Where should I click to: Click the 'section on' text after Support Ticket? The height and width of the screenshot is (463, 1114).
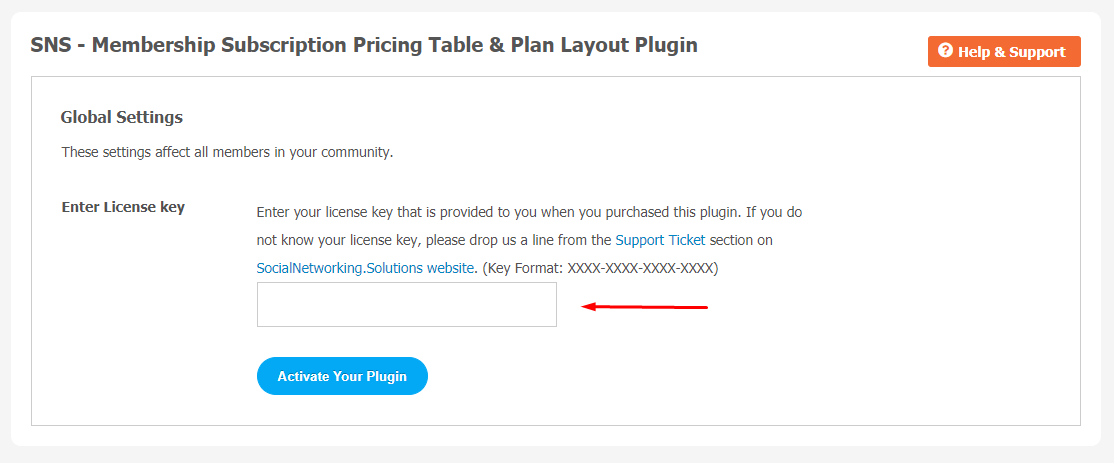741,240
